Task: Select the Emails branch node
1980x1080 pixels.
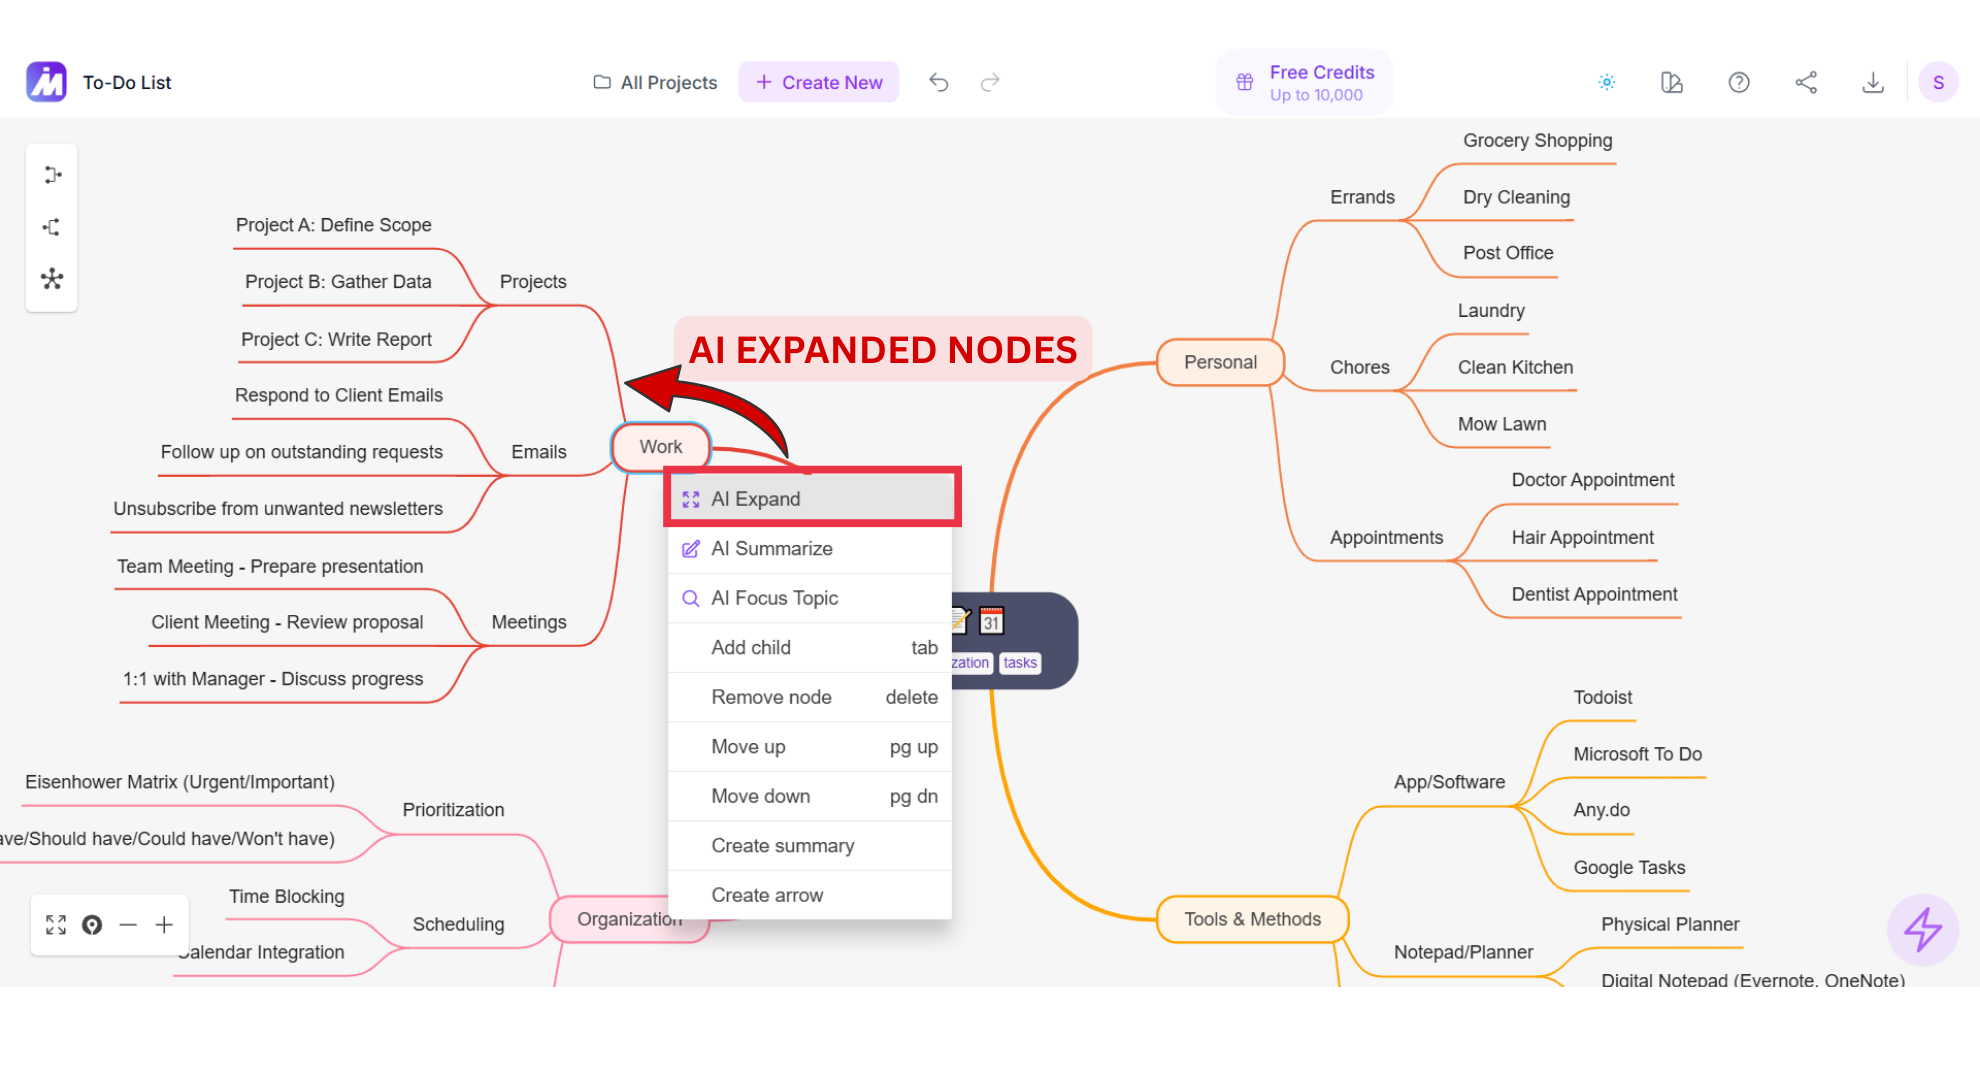Action: tap(539, 452)
